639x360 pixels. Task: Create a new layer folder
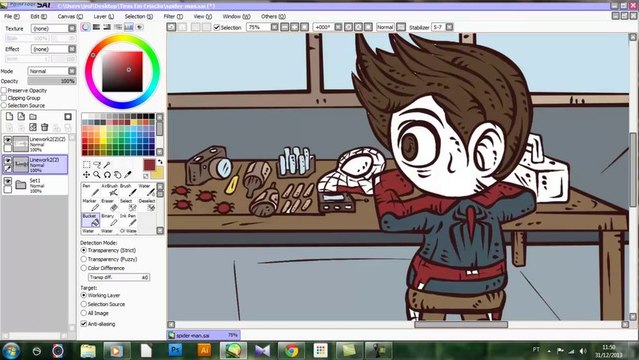point(33,117)
